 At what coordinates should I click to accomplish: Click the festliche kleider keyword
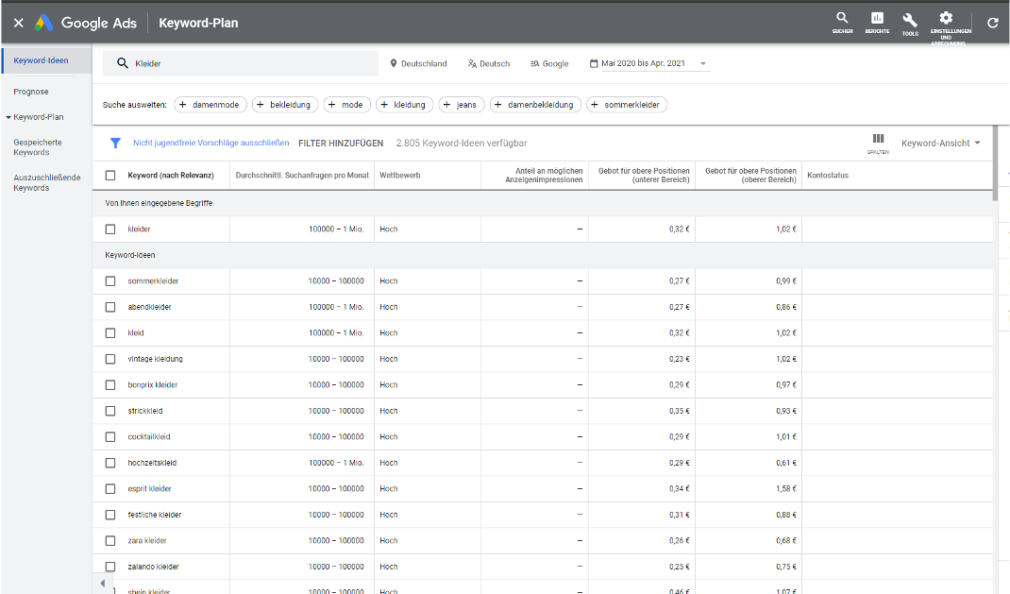(154, 515)
